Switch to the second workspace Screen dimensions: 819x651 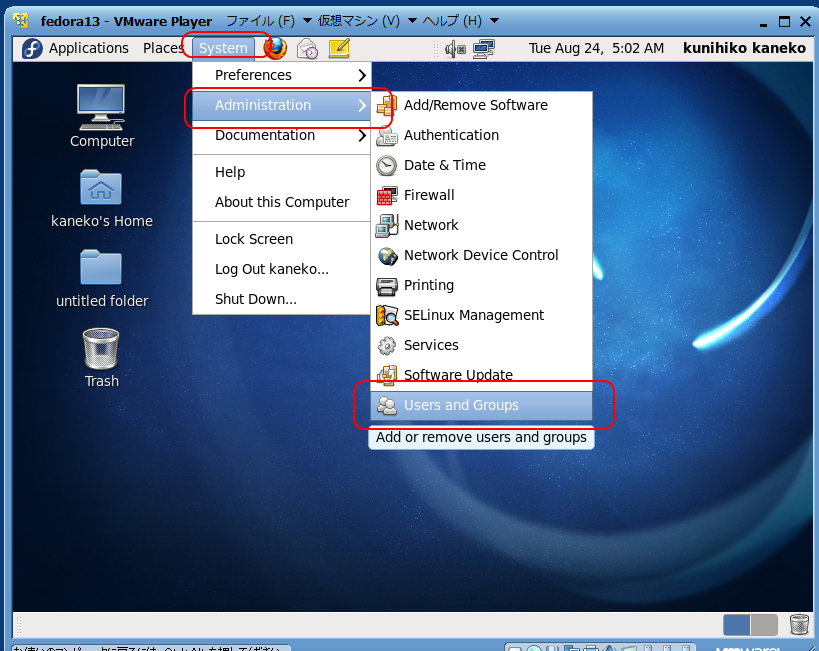(x=764, y=625)
